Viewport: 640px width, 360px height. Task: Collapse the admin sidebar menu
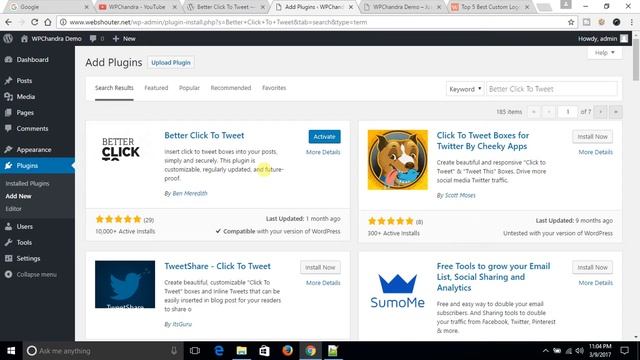point(31,274)
